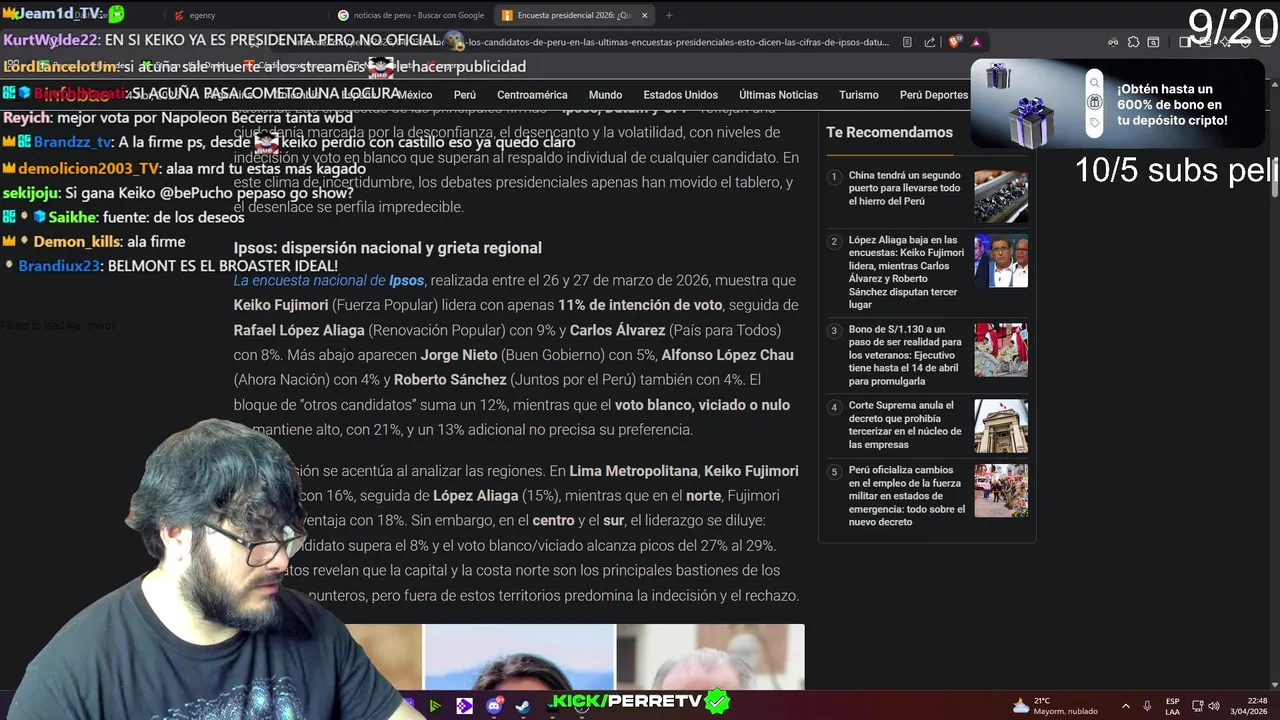Read 'China tendrá un segundo puerto' recommended article
Image resolution: width=1280 pixels, height=720 pixels.
(905, 188)
